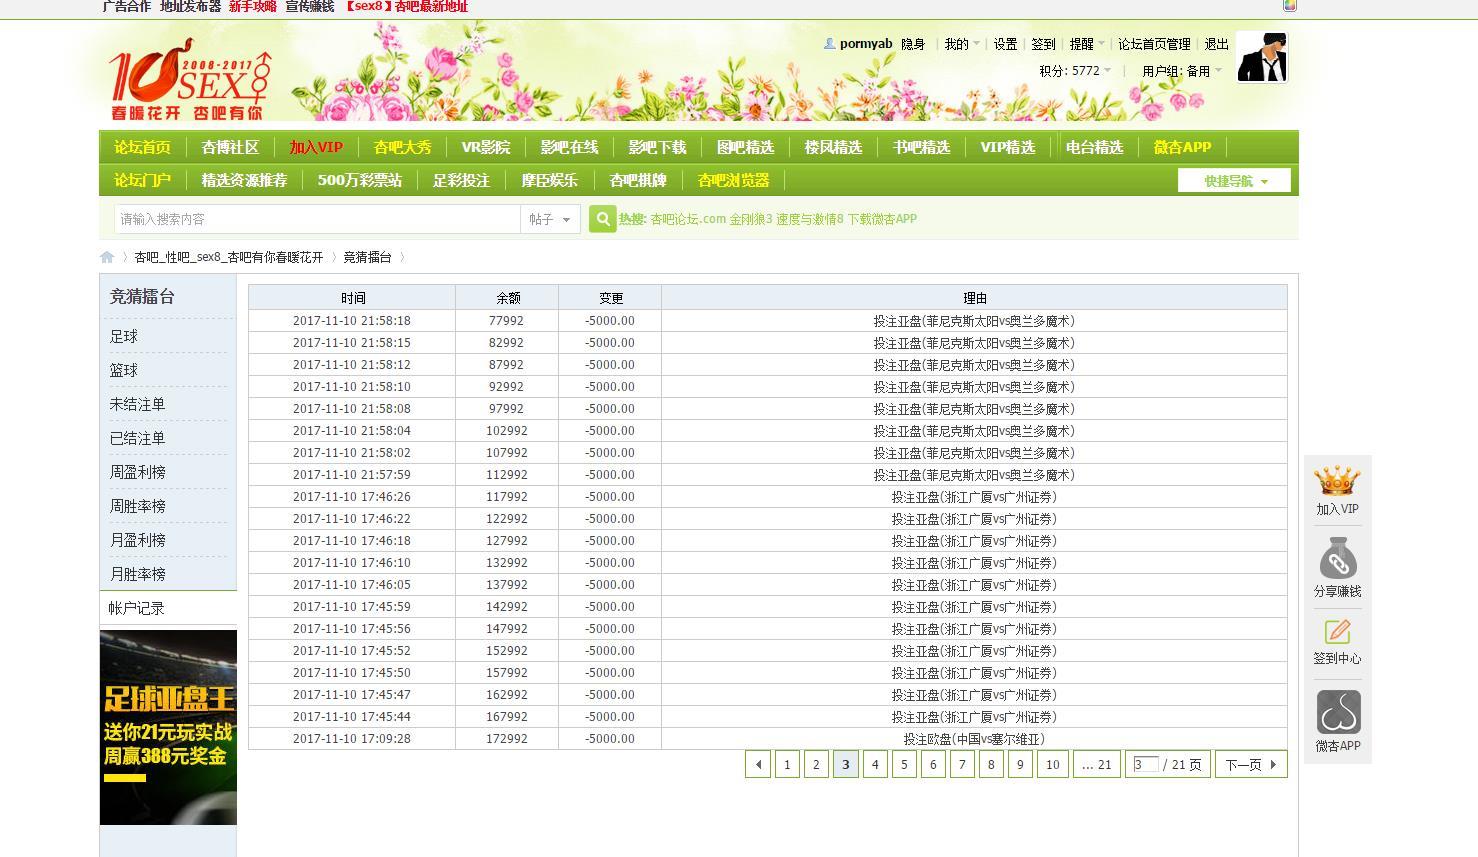1478x857 pixels.
Task: Click the home icon in breadcrumb
Action: coord(107,257)
